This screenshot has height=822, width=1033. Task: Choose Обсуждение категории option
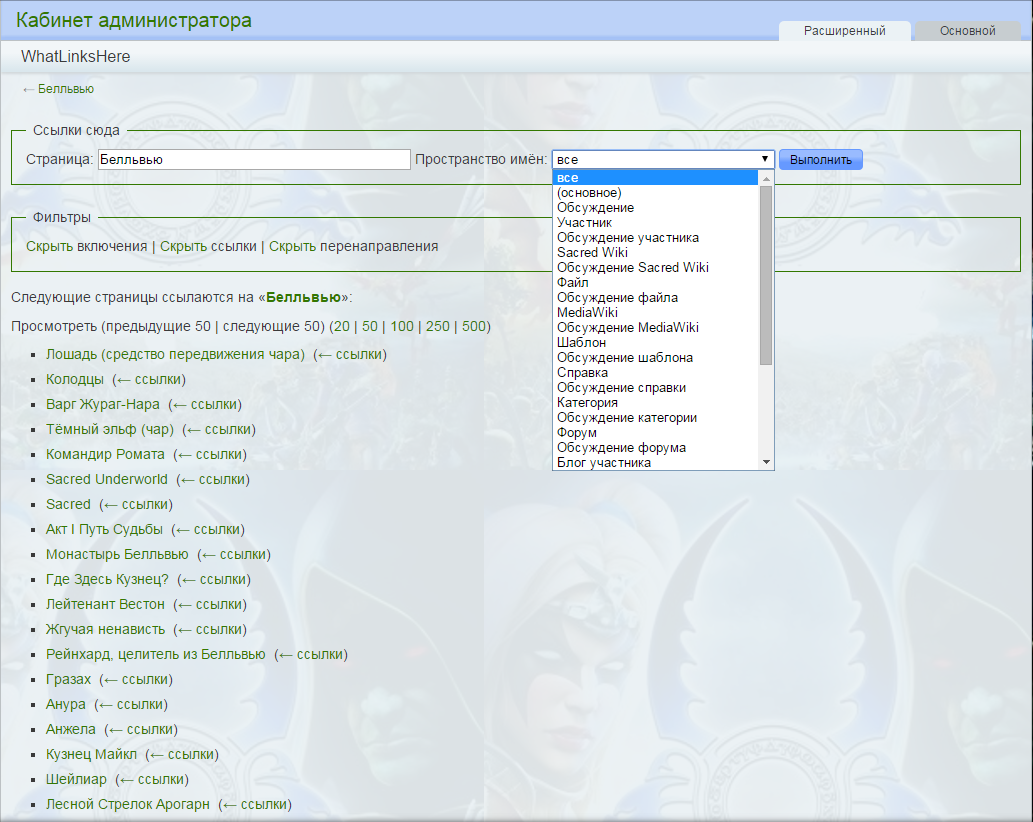pyautogui.click(x=656, y=418)
